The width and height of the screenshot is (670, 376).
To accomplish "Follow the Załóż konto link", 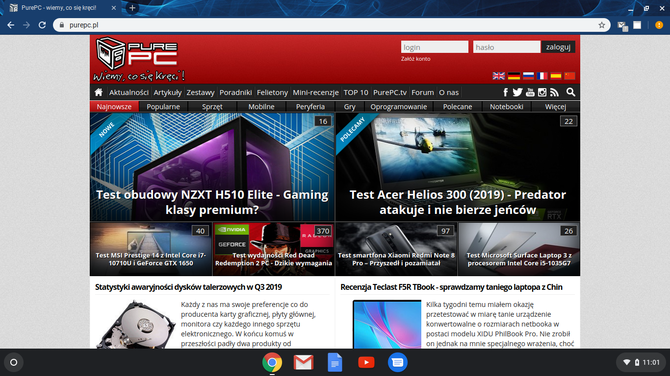I will pyautogui.click(x=415, y=59).
